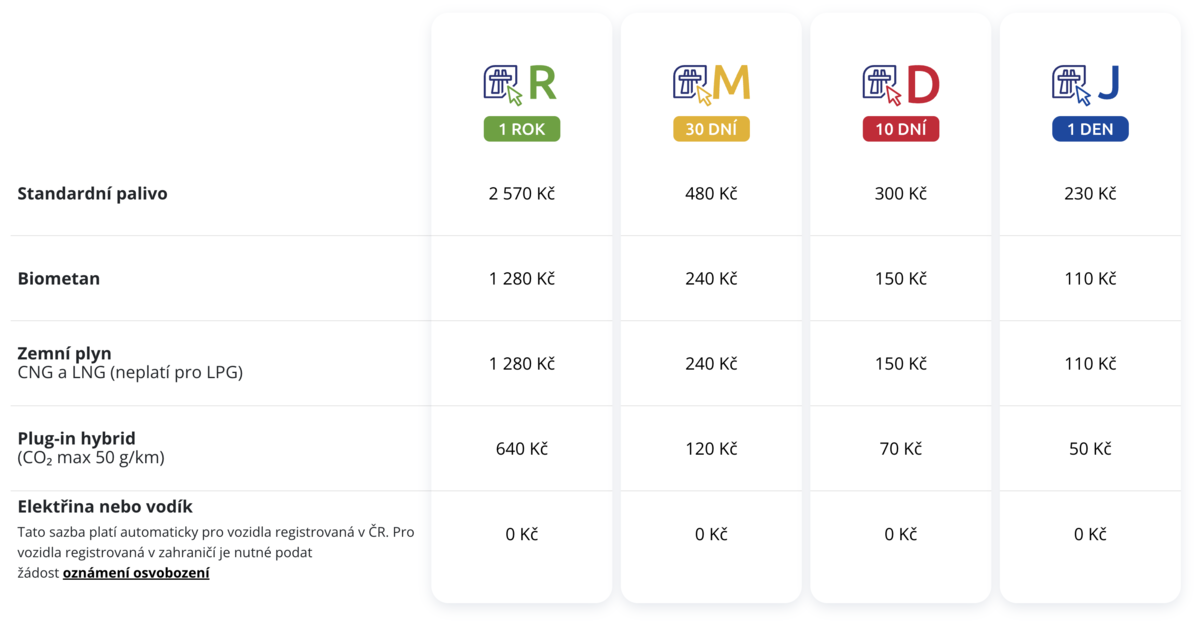The image size is (1200, 621).
Task: Click the Elektřina nebo vodík heading
Action: click(105, 507)
